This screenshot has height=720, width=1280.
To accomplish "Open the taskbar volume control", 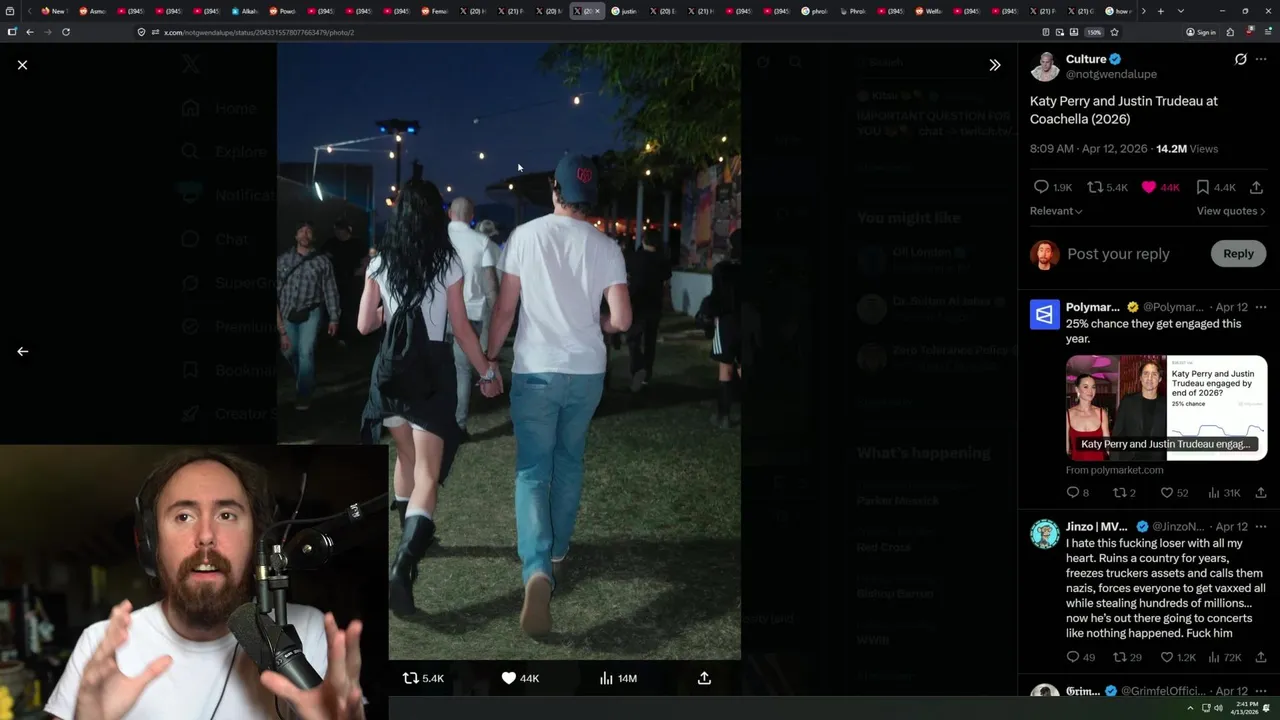I will (1218, 708).
